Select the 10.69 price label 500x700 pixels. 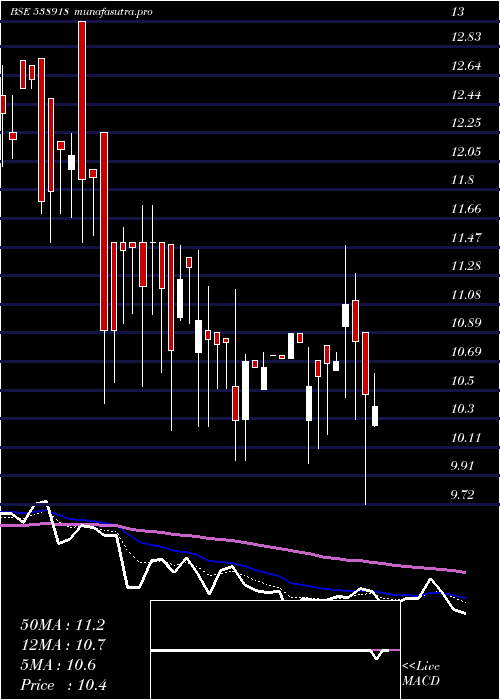tap(466, 352)
